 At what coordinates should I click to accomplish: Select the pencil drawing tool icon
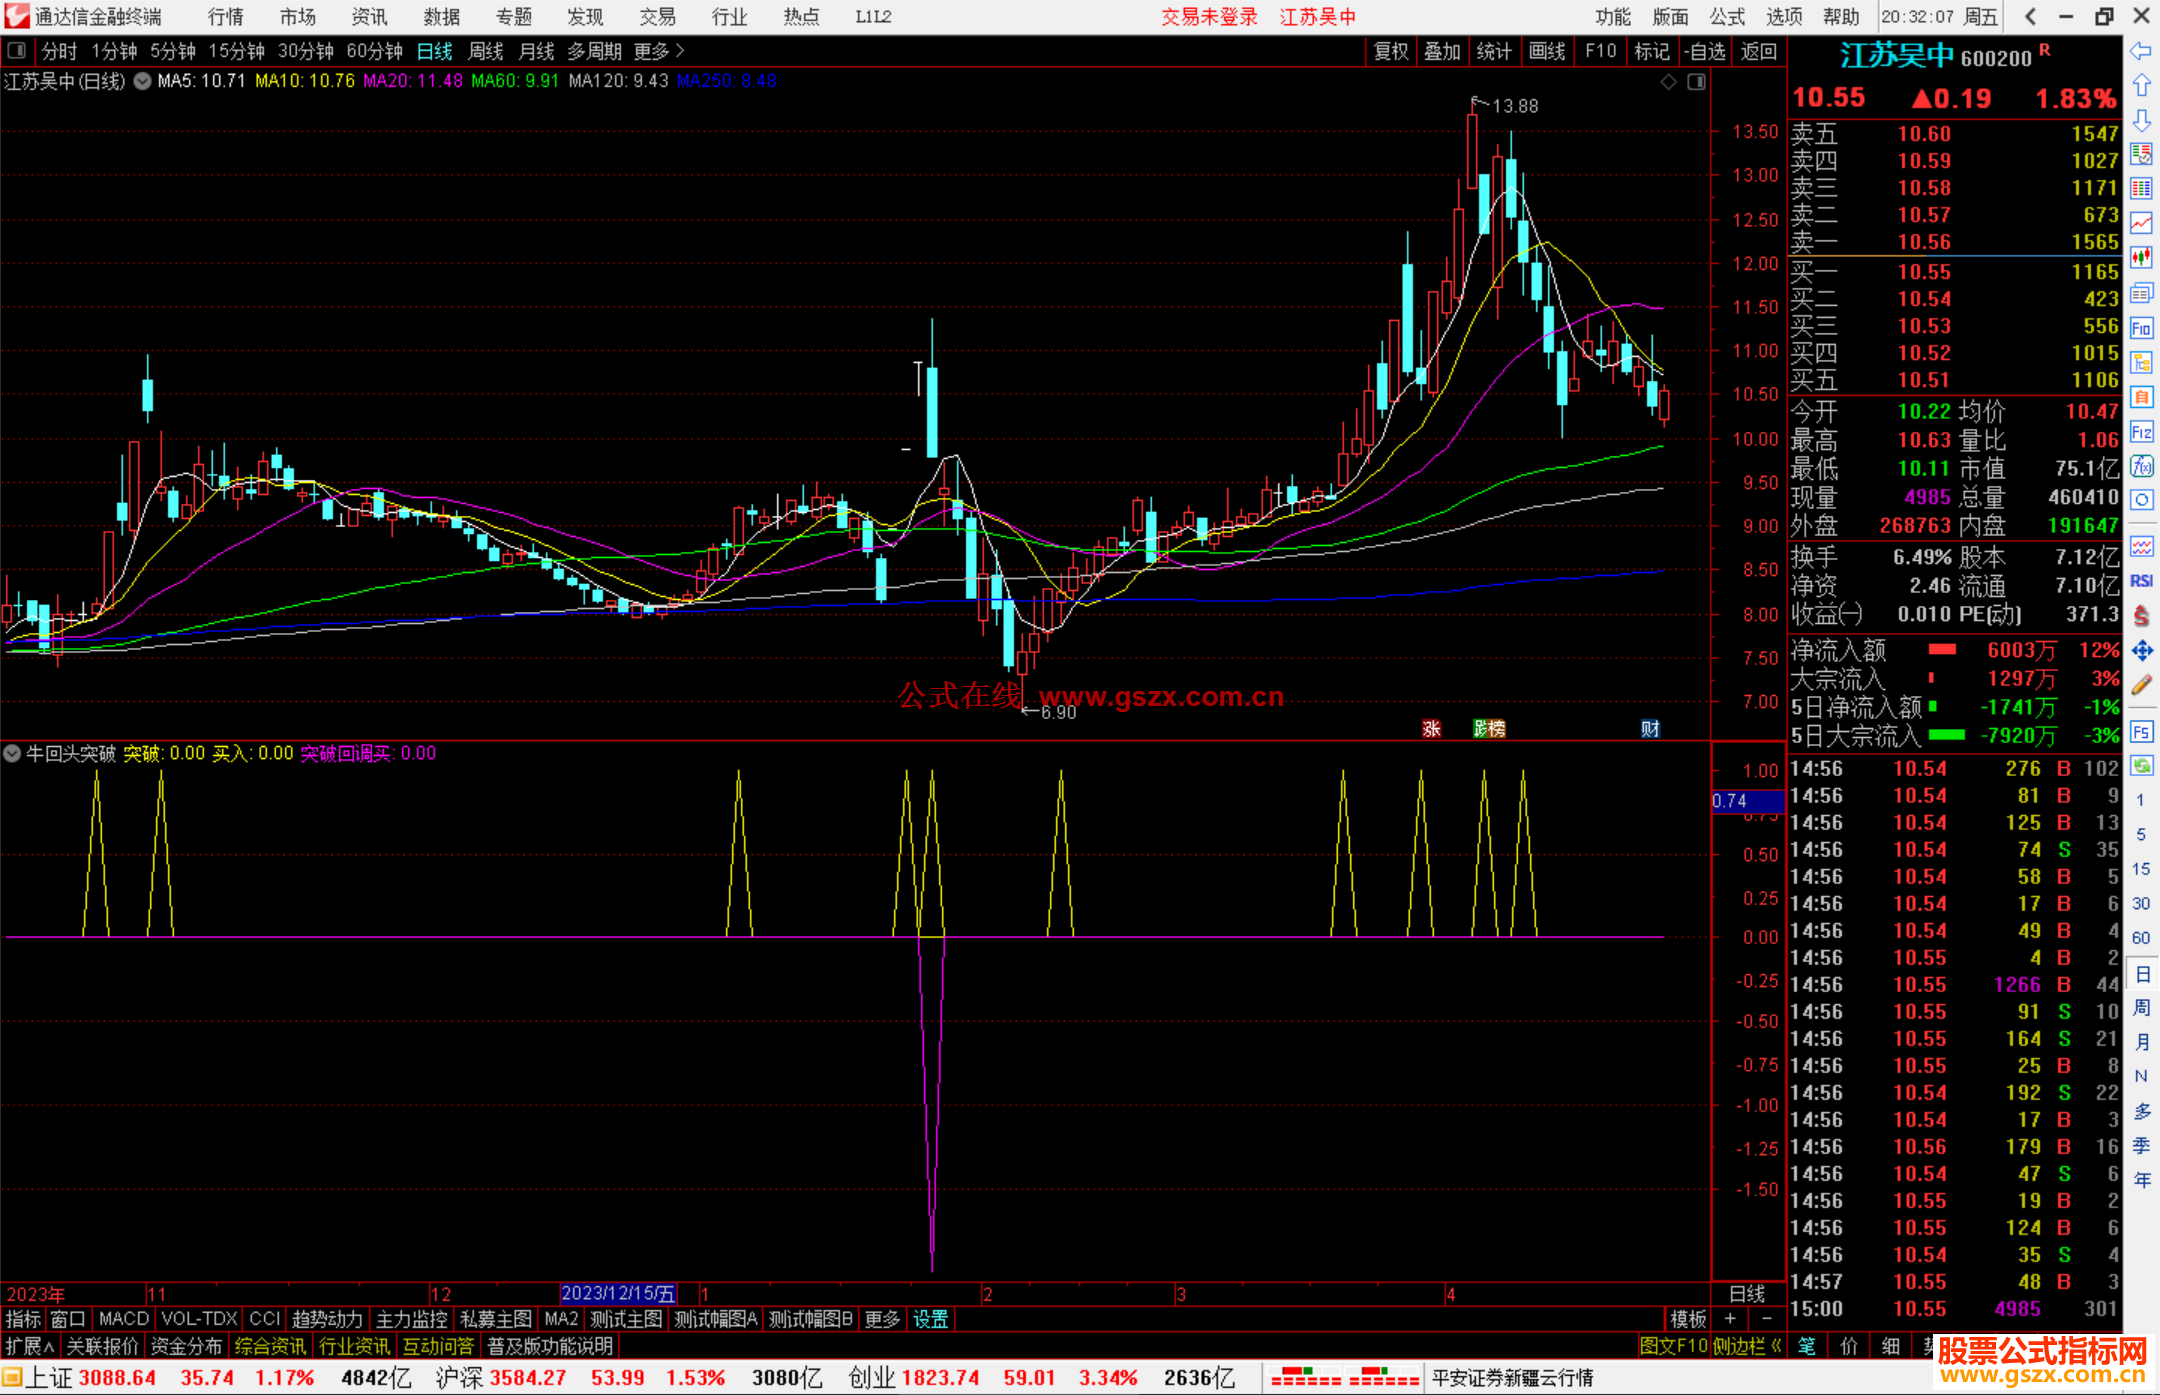click(2141, 686)
